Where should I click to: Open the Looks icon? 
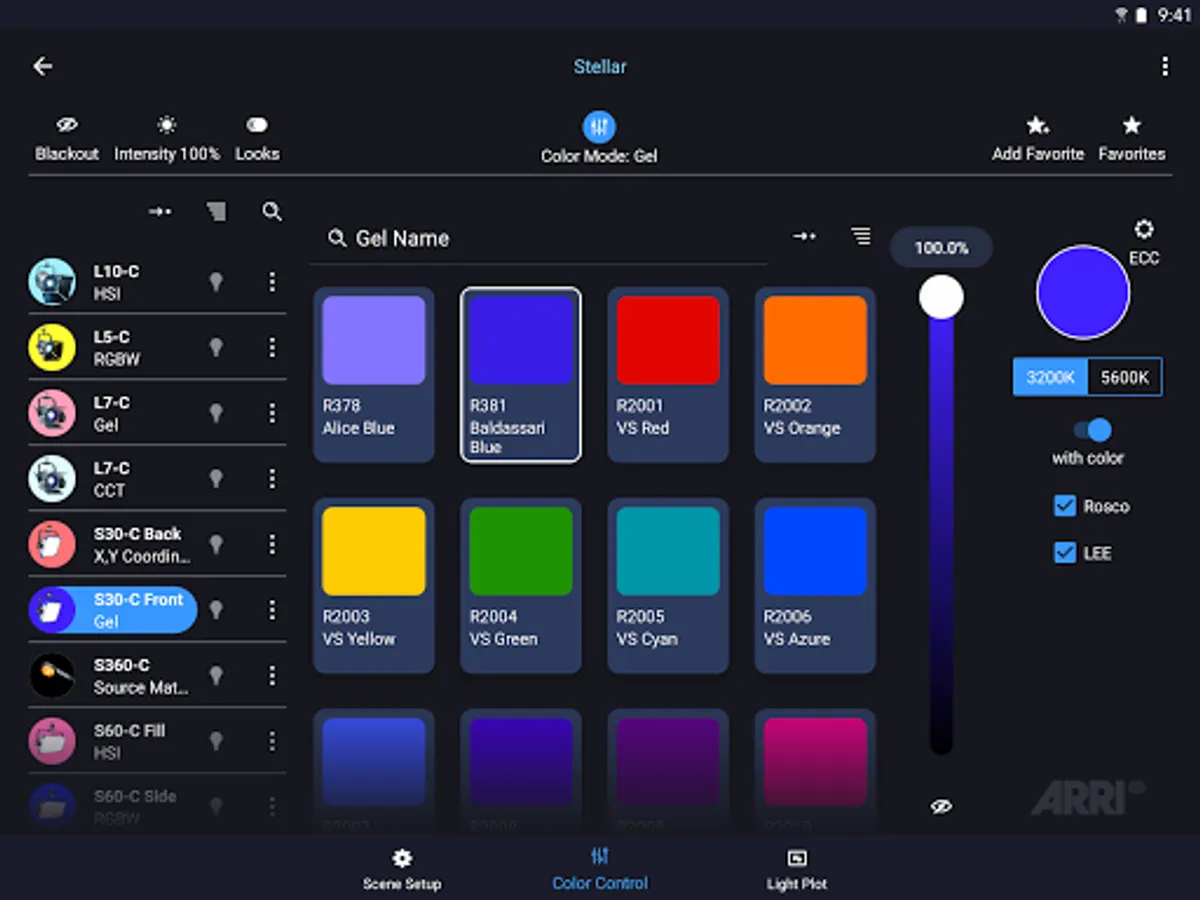[x=257, y=125]
